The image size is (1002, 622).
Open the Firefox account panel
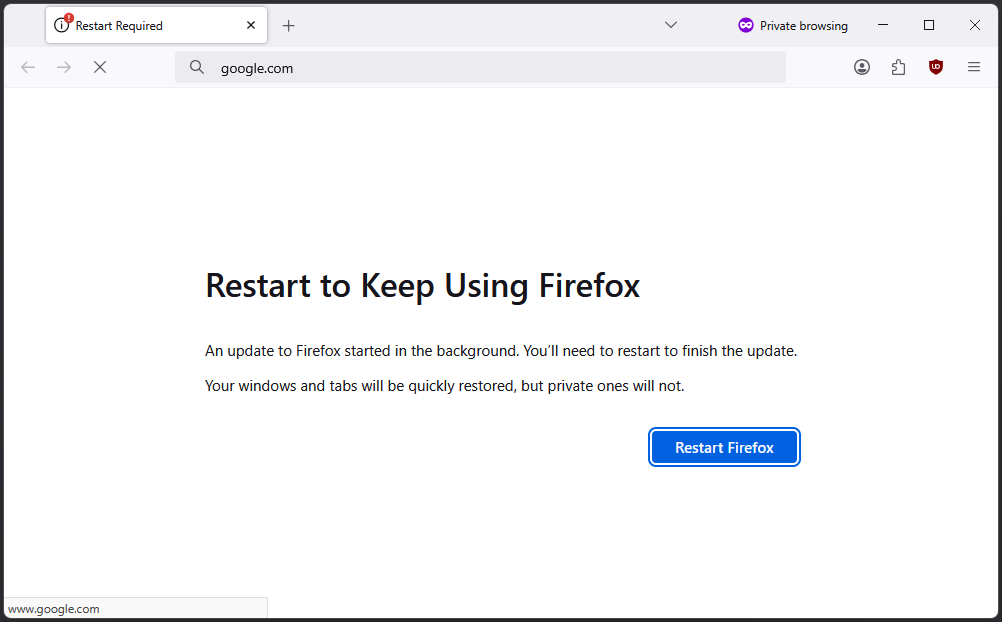tap(862, 67)
